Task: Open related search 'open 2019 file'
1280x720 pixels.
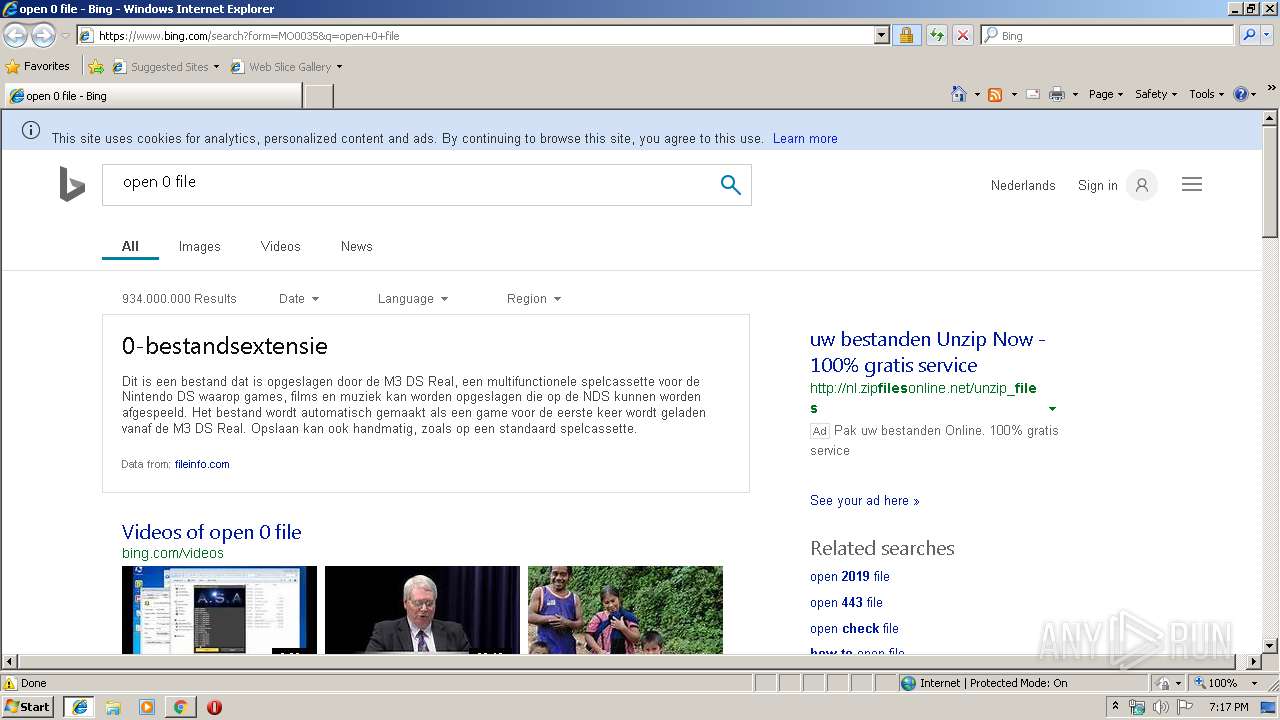Action: pyautogui.click(x=850, y=577)
